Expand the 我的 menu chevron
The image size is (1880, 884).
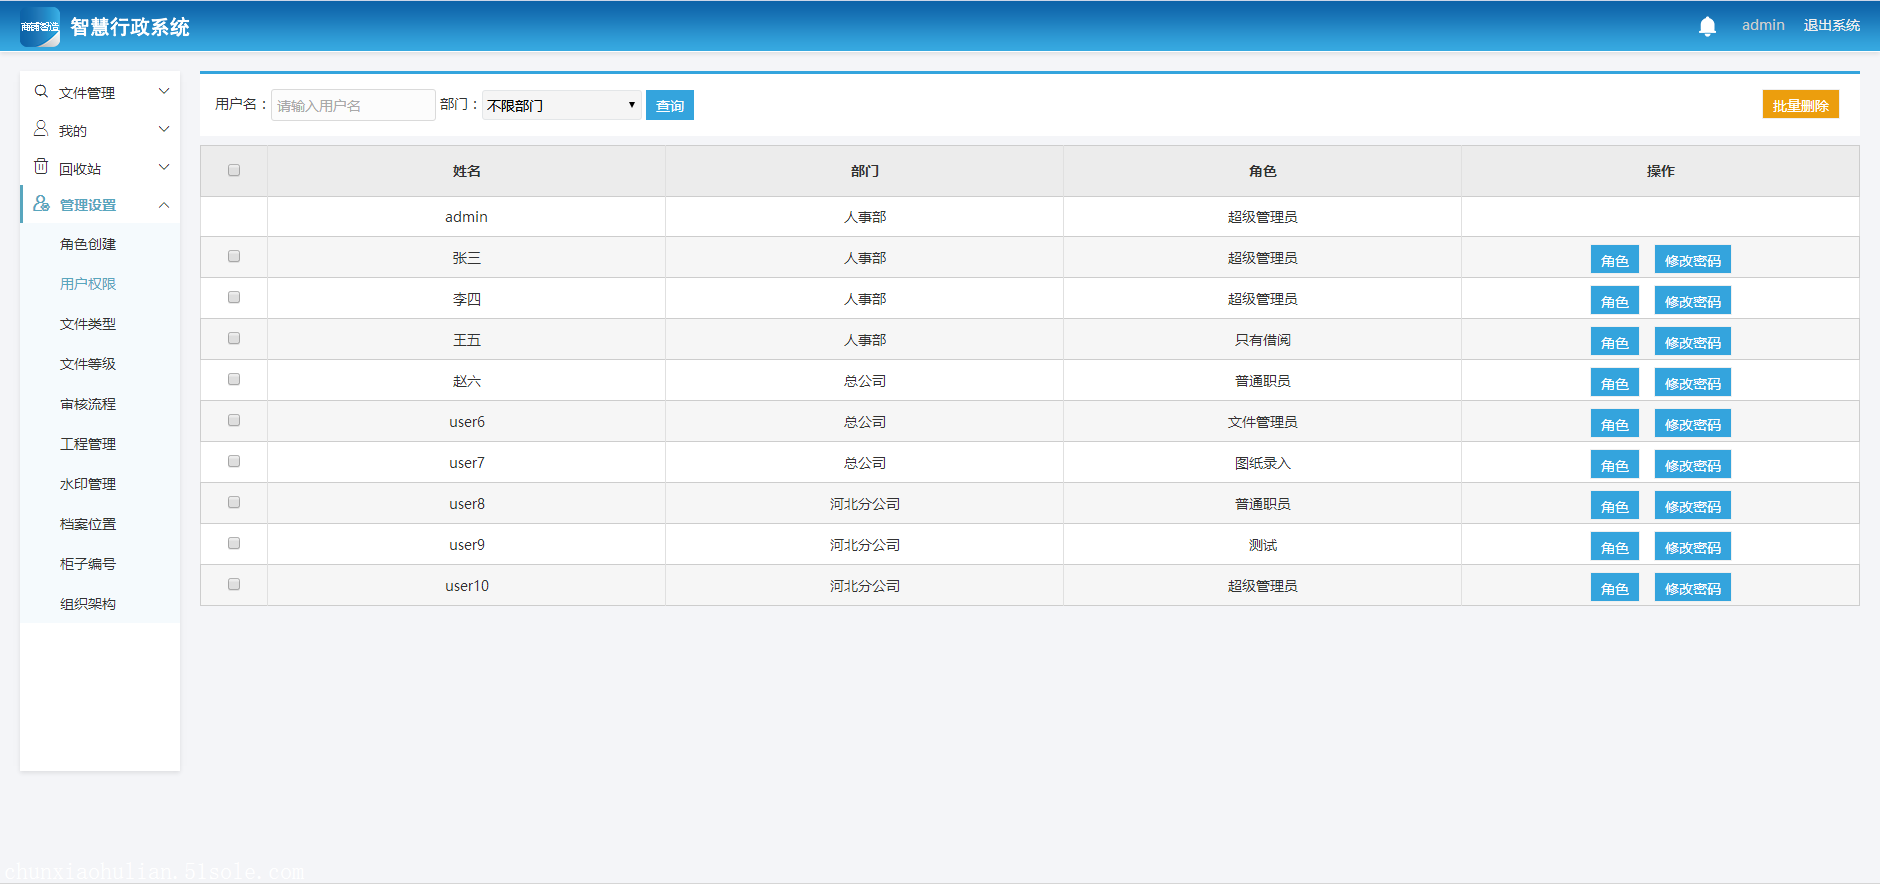click(x=164, y=129)
